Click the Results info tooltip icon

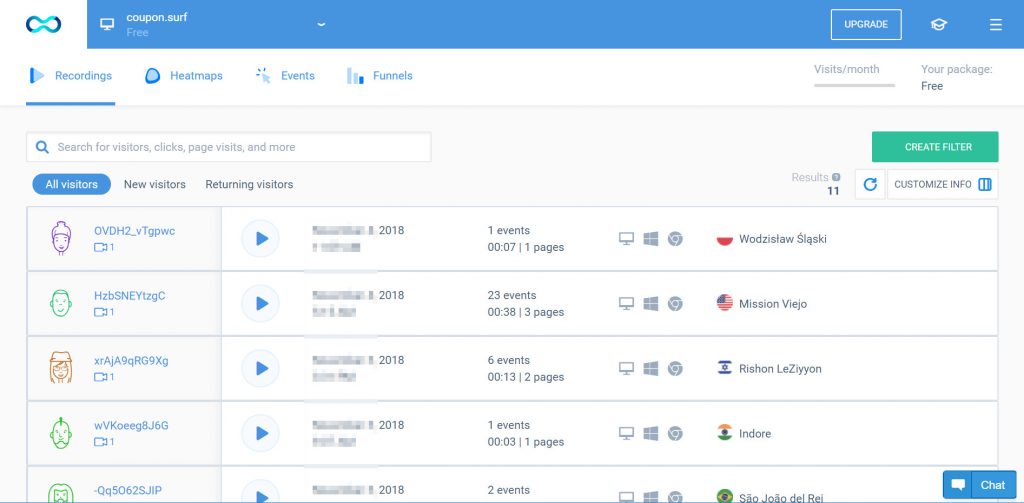(836, 177)
